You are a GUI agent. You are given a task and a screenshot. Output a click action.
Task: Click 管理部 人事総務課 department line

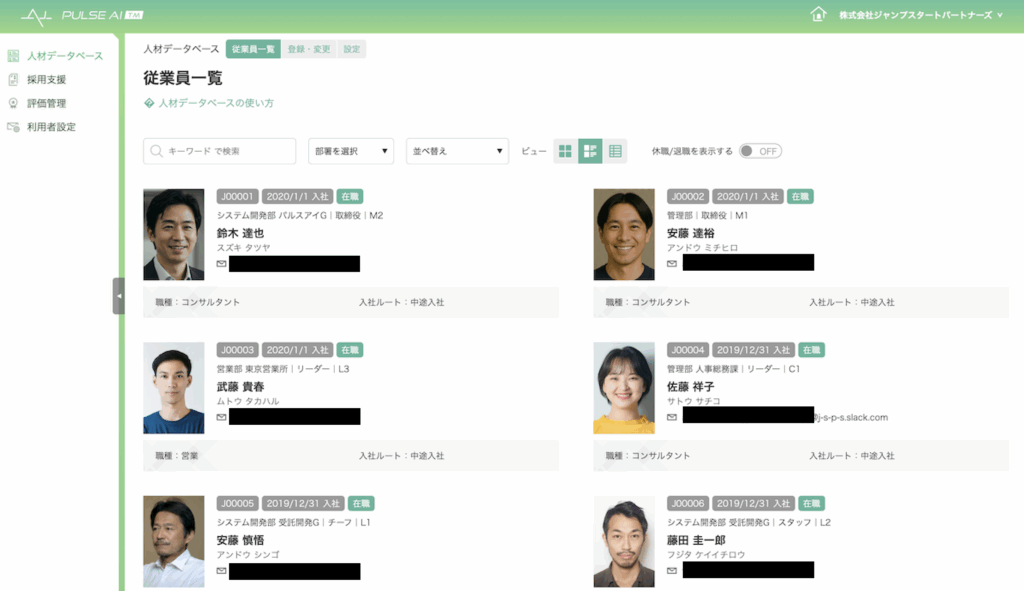point(733,369)
